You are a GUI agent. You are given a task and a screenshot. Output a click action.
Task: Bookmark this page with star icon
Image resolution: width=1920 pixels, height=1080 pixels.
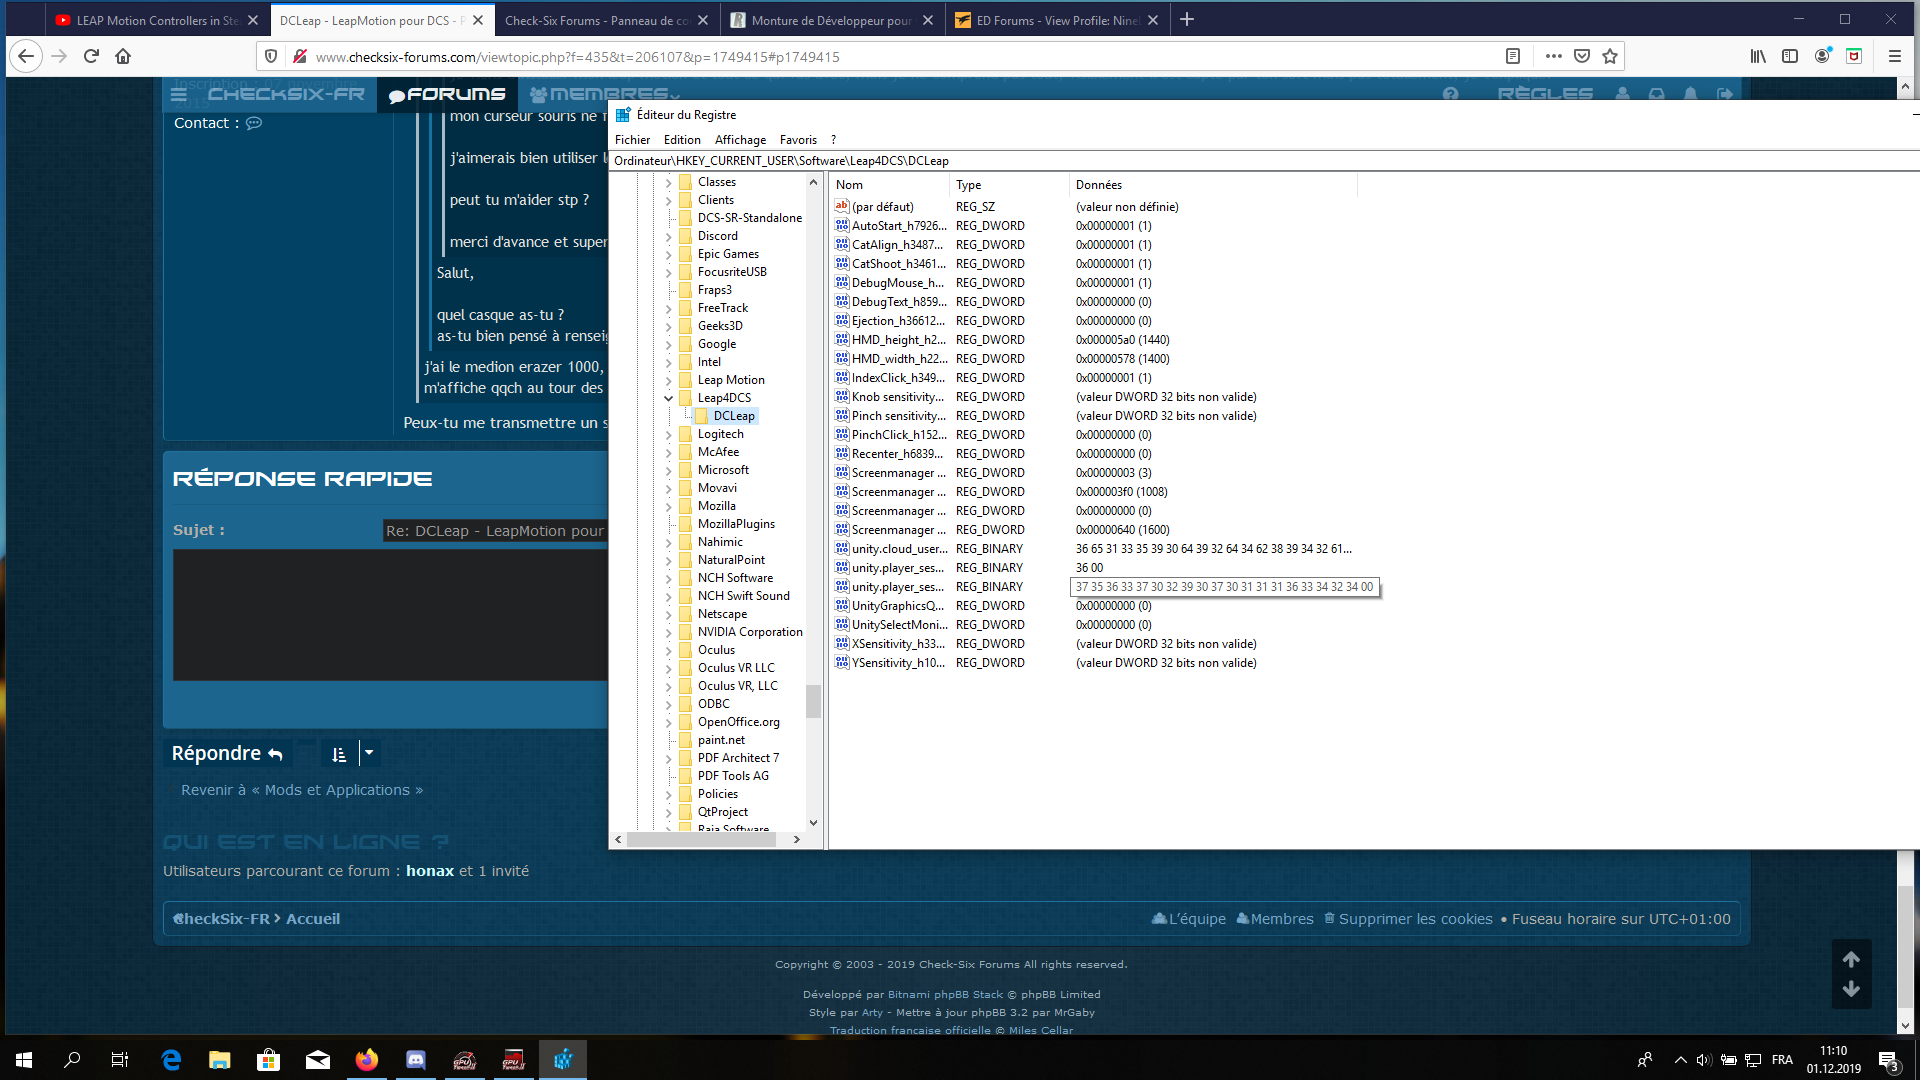coord(1610,57)
